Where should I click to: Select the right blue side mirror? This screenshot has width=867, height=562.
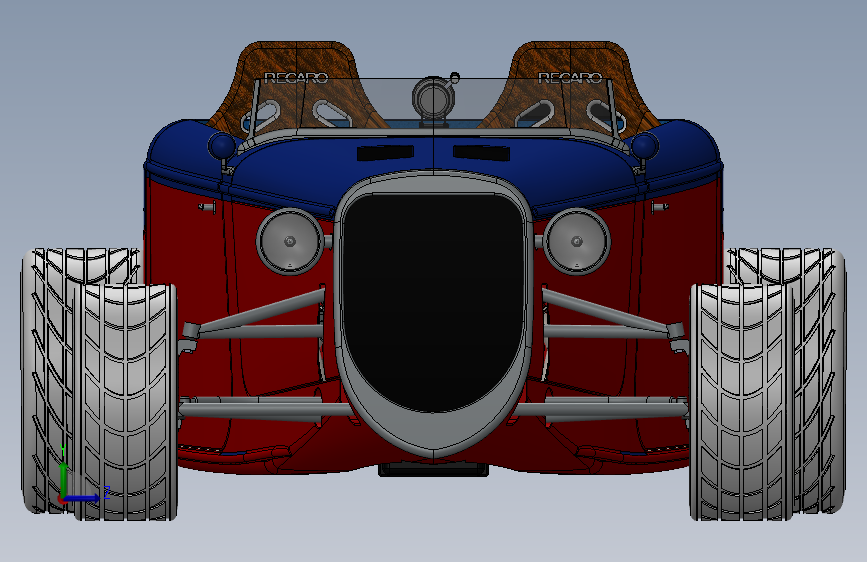coord(645,146)
